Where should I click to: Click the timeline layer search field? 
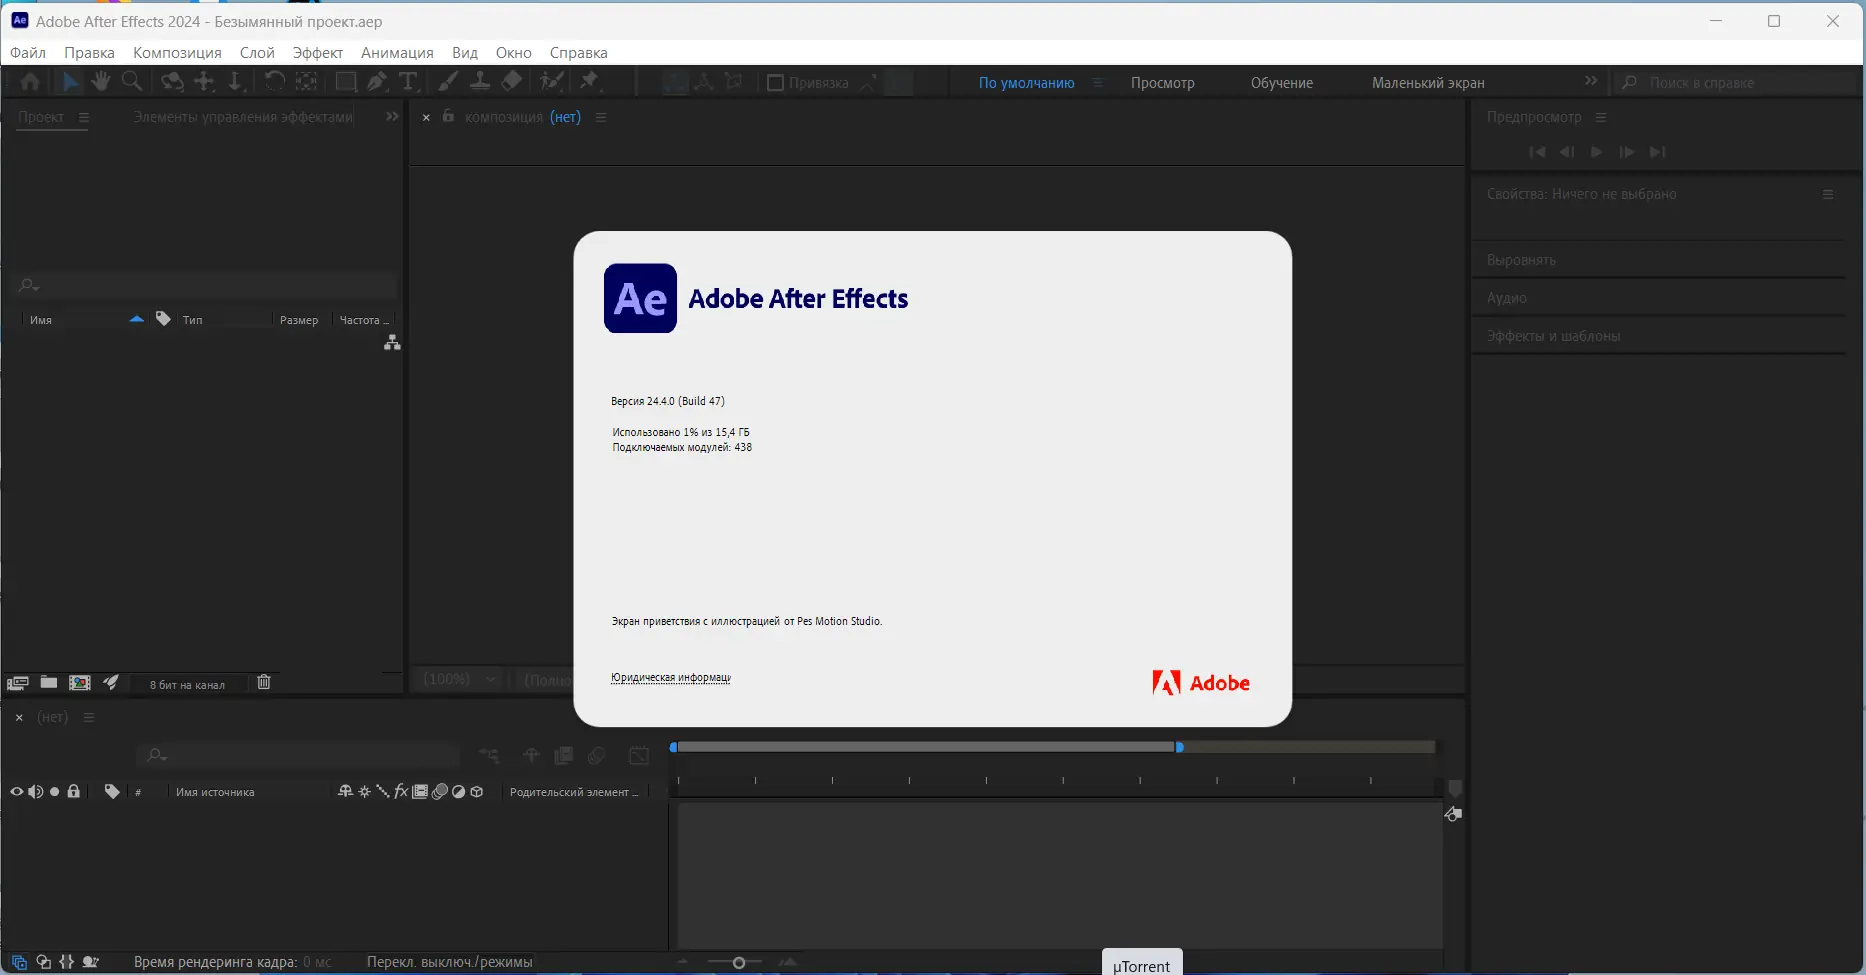298,755
